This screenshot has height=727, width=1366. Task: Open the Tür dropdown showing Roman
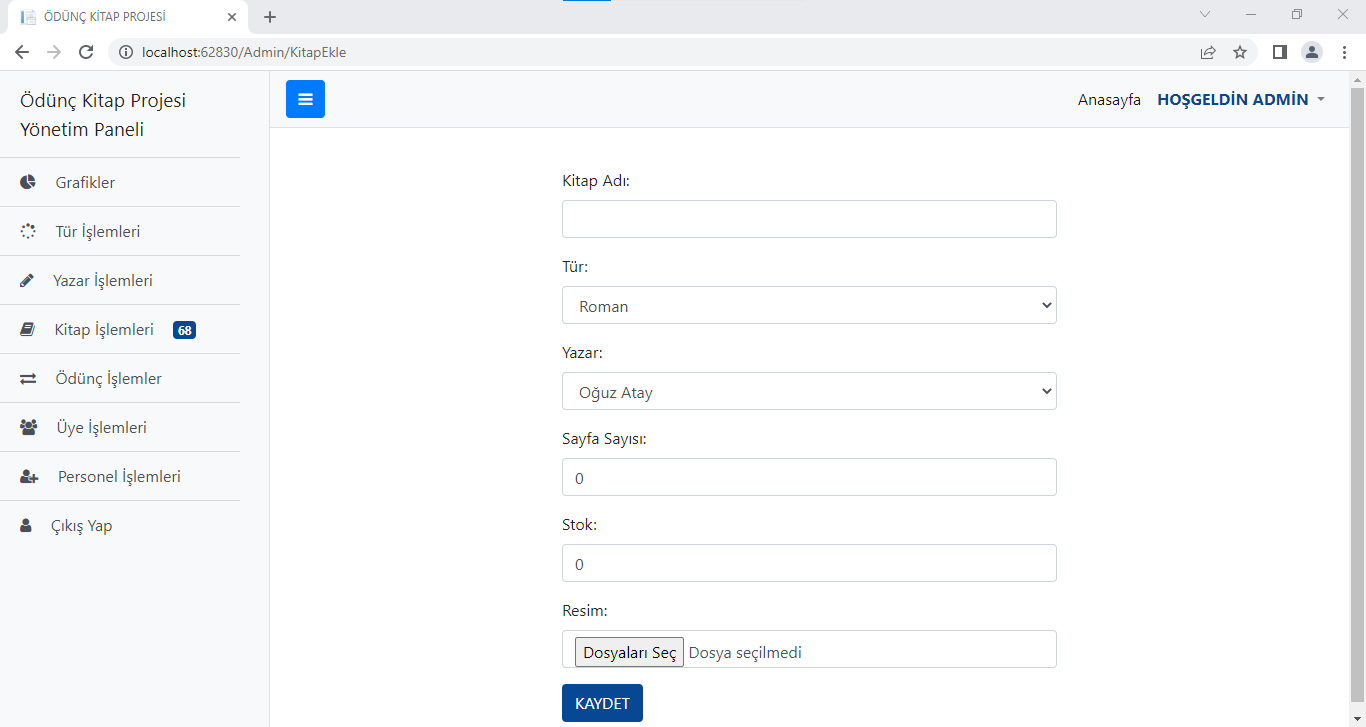pos(809,305)
